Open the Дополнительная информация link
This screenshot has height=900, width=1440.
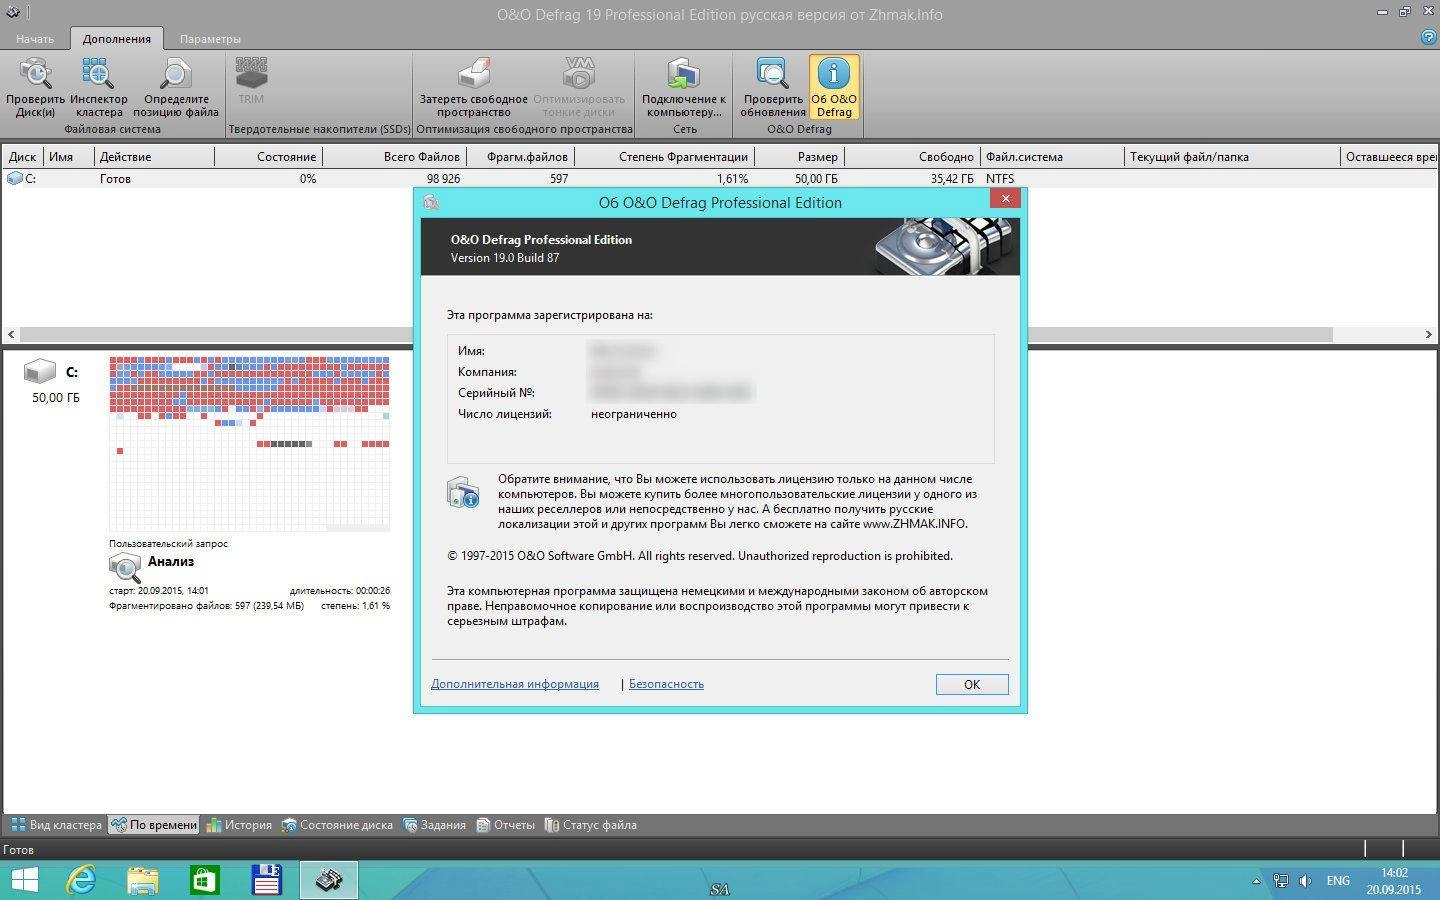(x=515, y=684)
